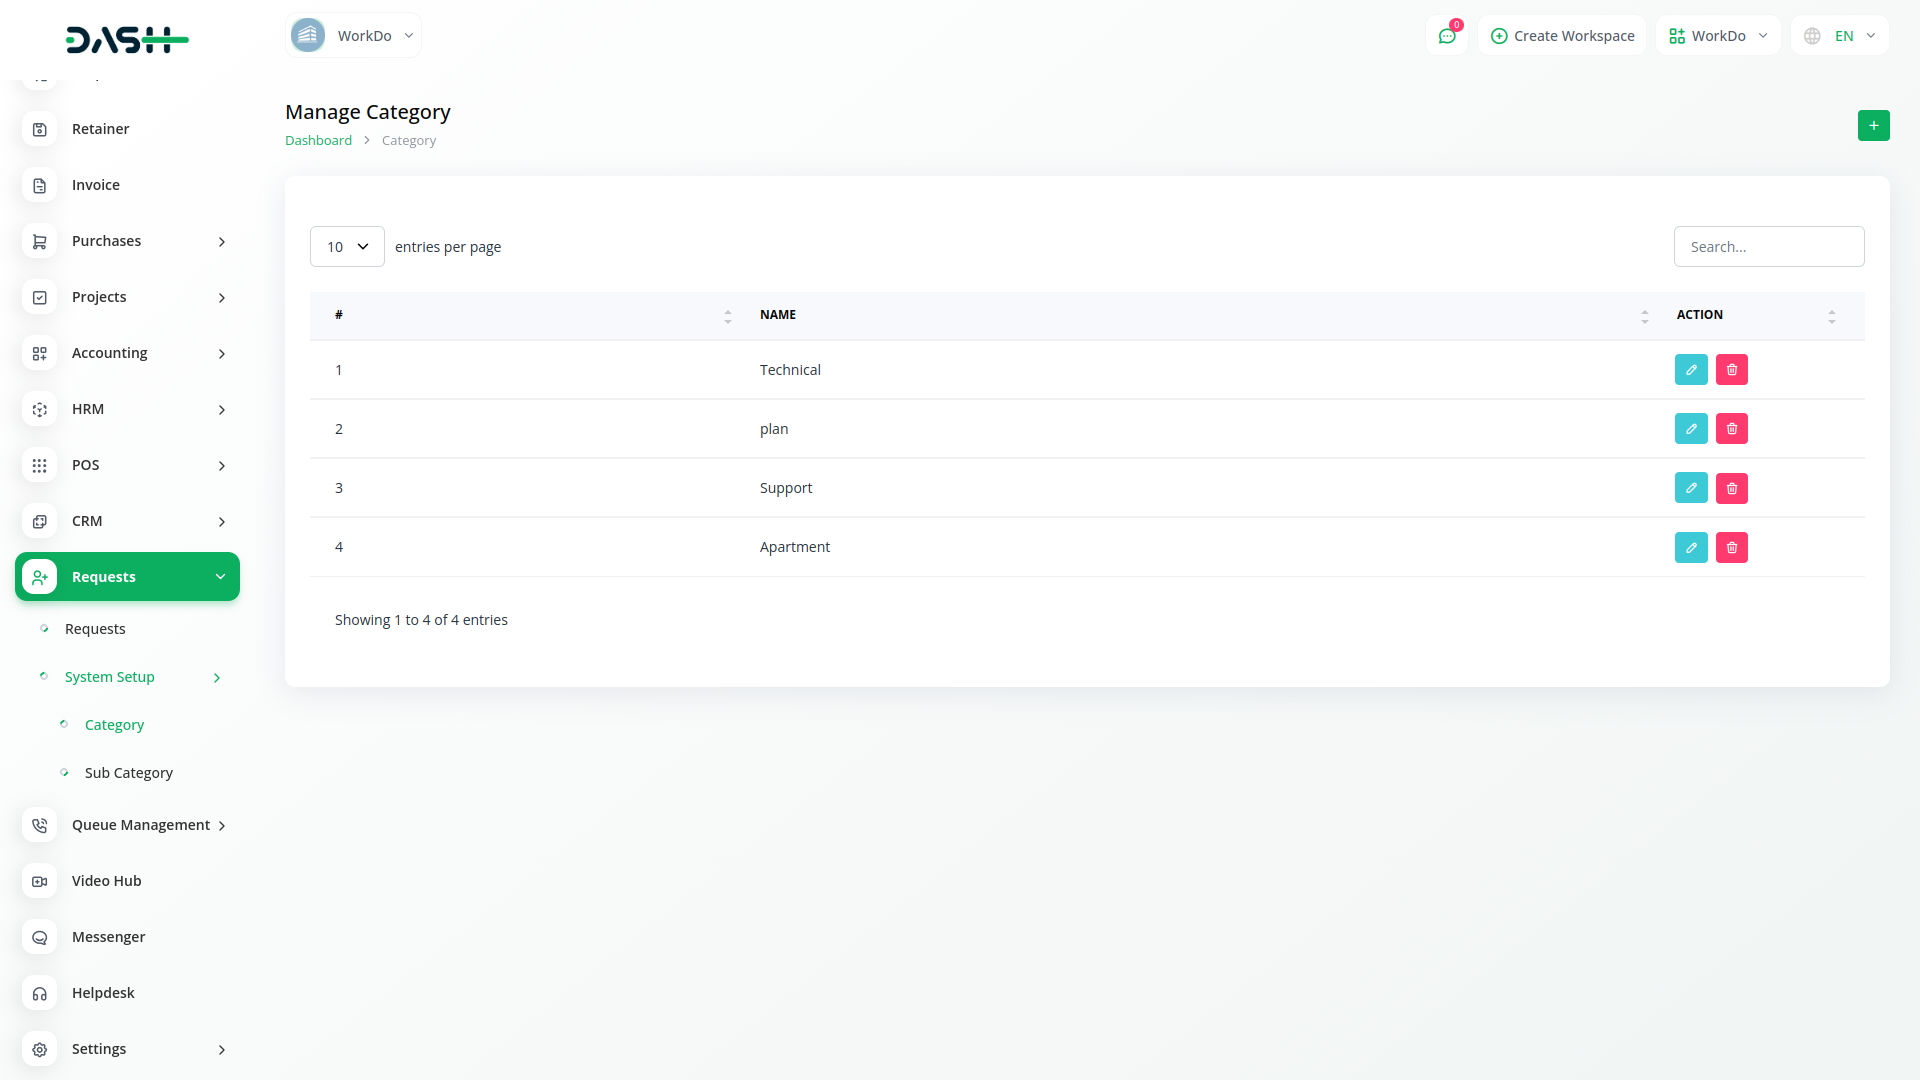
Task: Click the green plus add category button
Action: click(1873, 126)
